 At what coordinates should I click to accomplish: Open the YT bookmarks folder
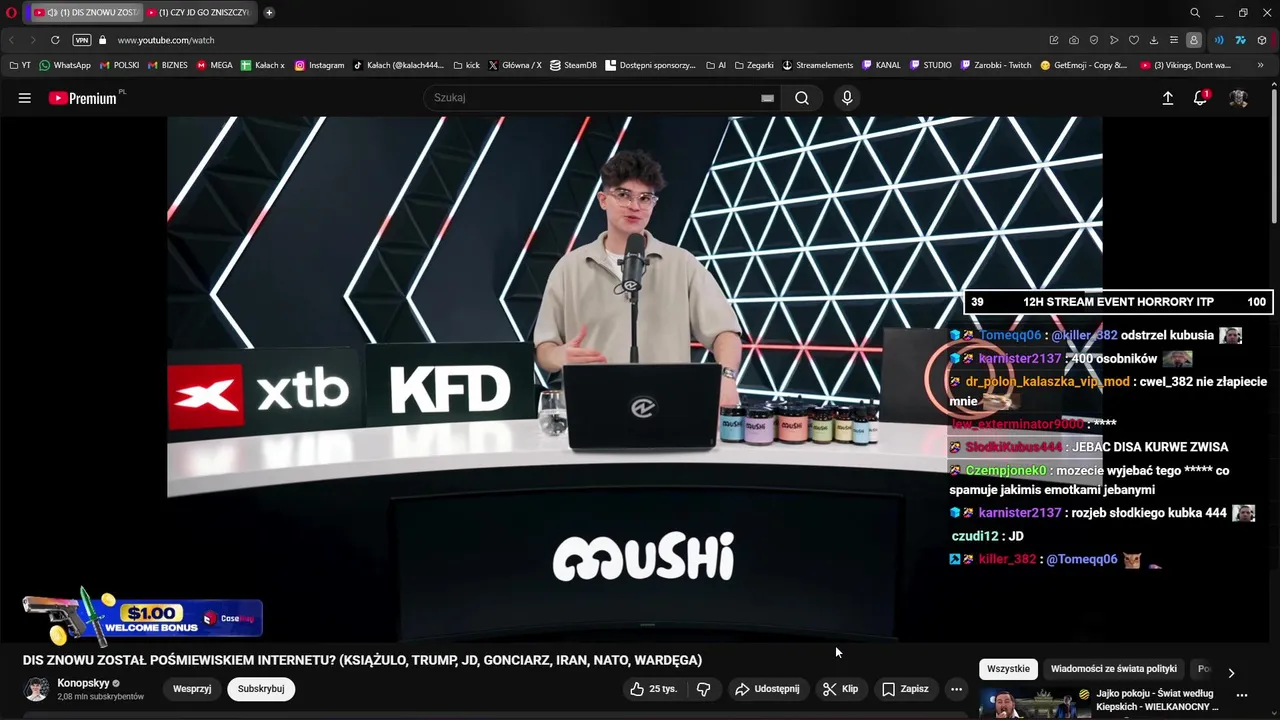(x=20, y=65)
